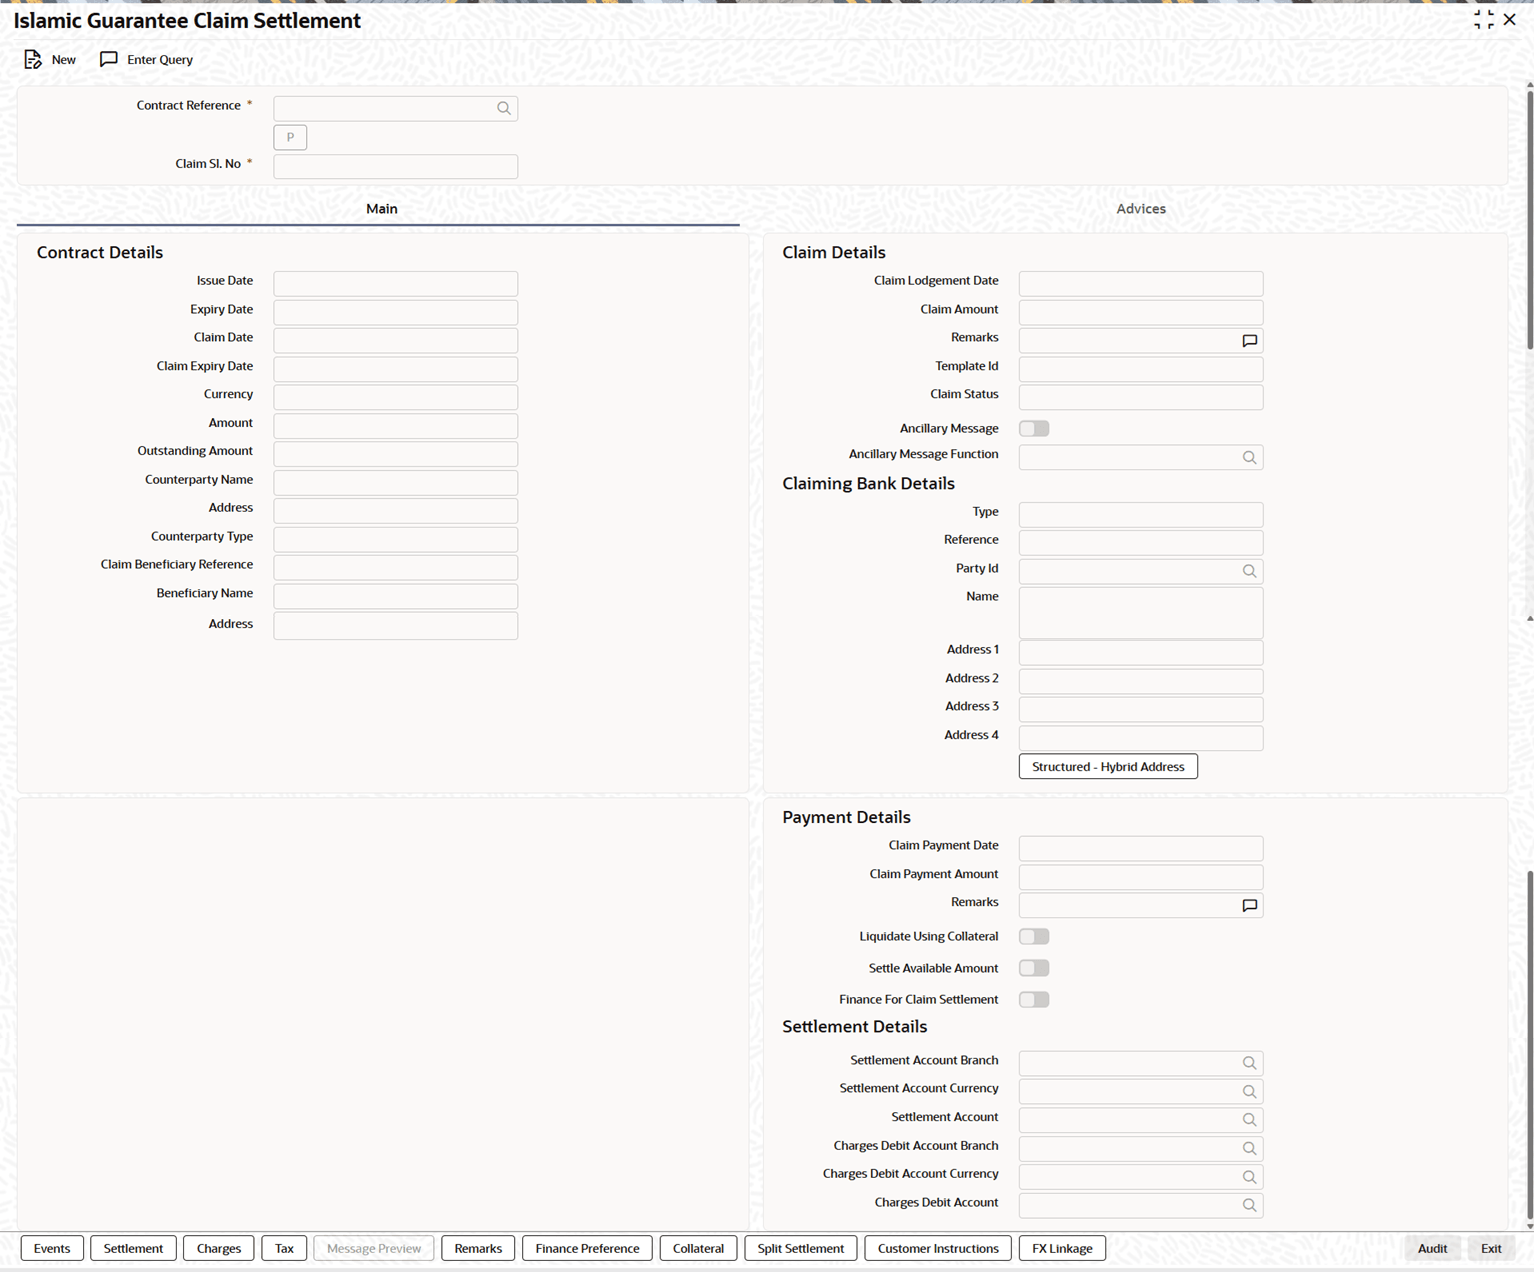Open the Remarks subscreen button
The height and width of the screenshot is (1274, 1537).
click(x=478, y=1249)
